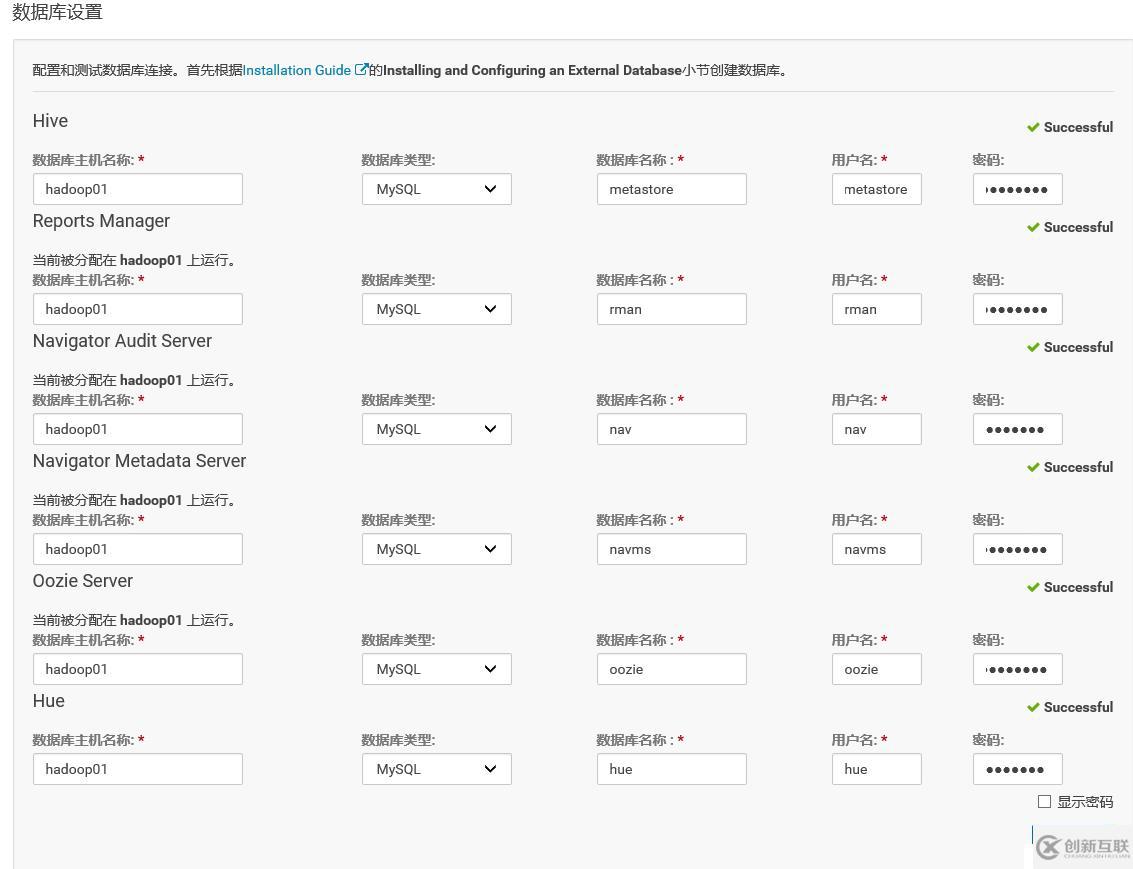Open Navigator Audit Server database type dropdown

pos(436,429)
